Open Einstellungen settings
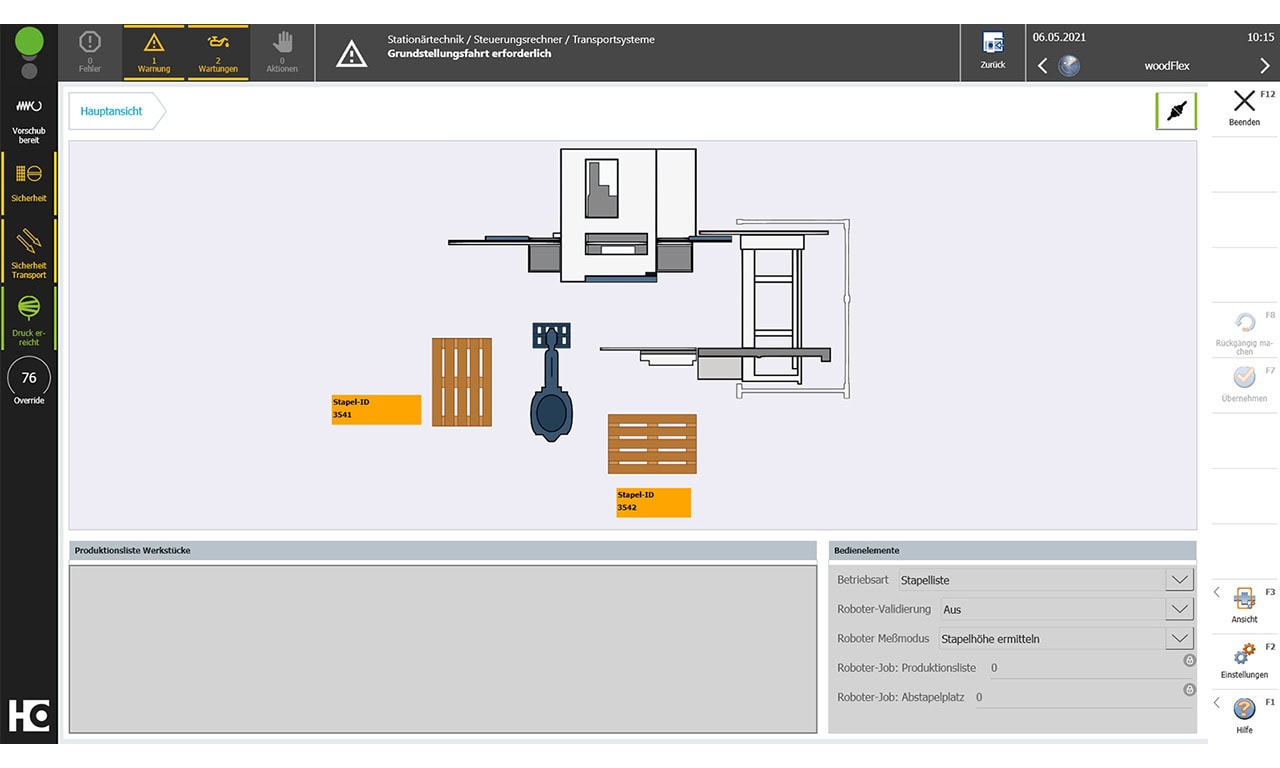The width and height of the screenshot is (1280, 768). point(1244,661)
